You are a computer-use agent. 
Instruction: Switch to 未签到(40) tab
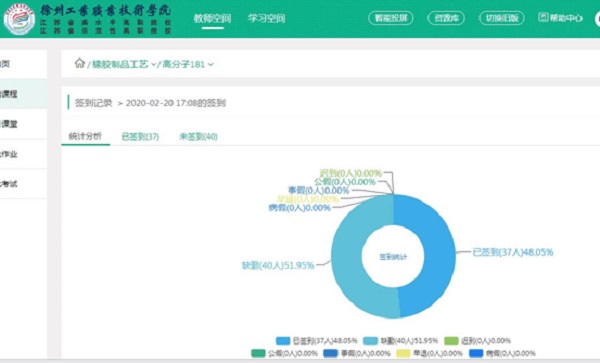coord(199,137)
